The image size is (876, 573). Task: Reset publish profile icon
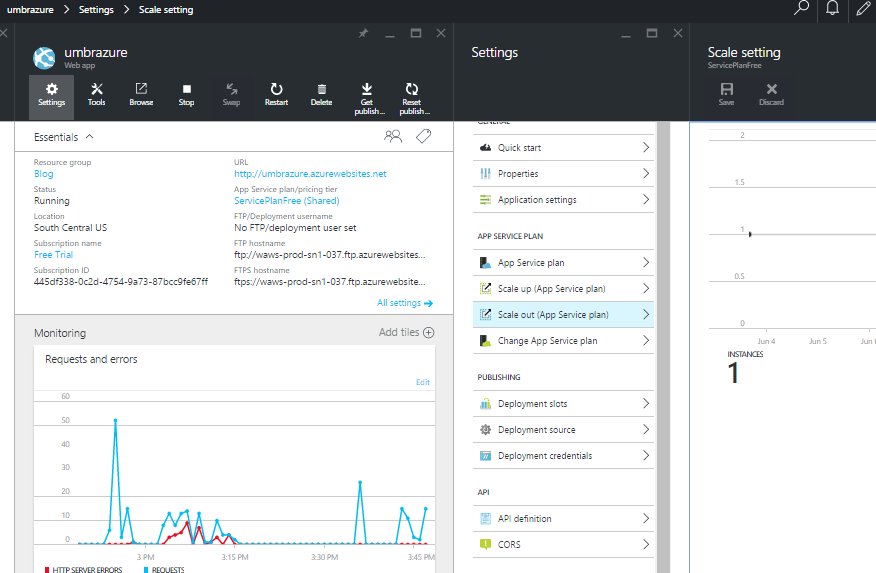coord(412,89)
